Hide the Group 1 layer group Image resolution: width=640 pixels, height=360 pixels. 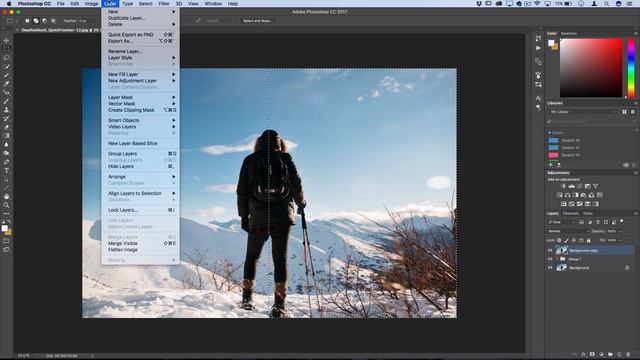point(550,259)
